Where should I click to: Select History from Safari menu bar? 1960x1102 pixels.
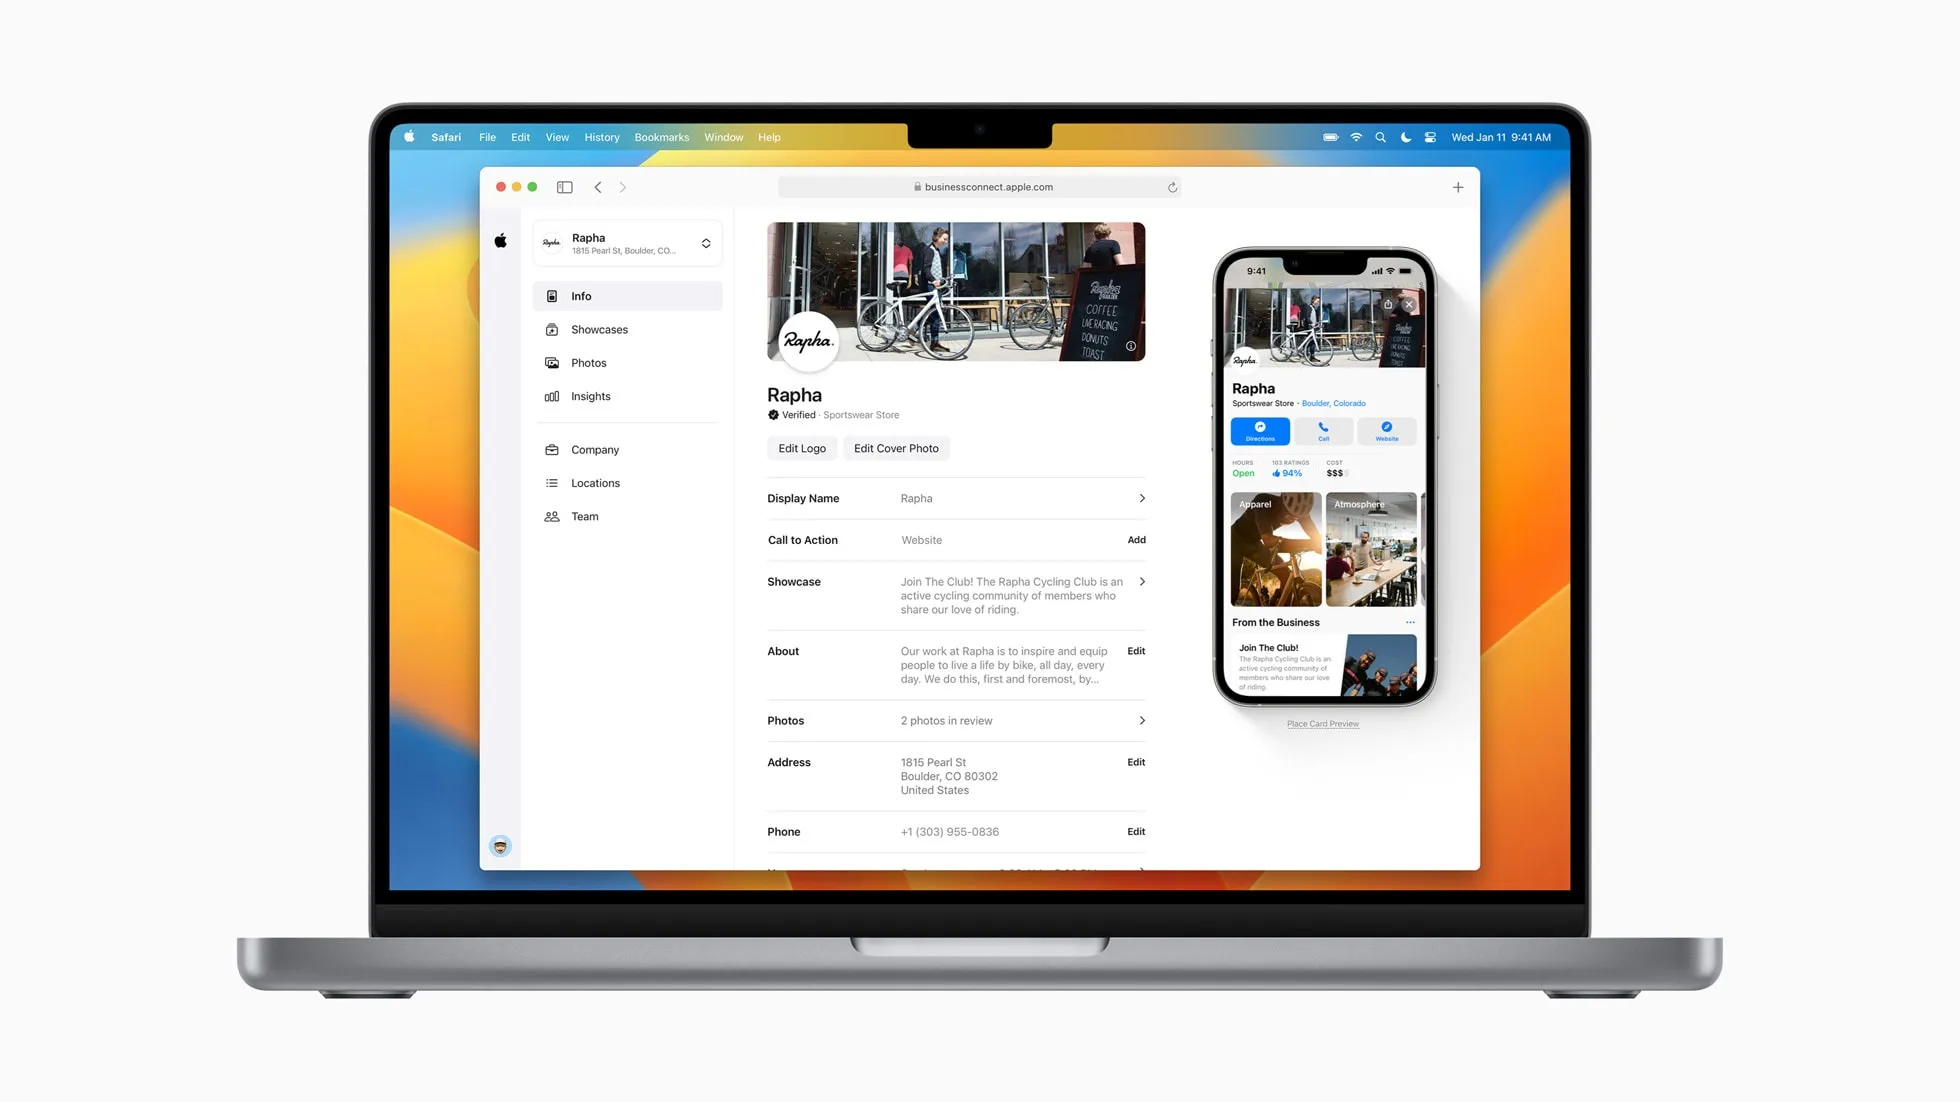(603, 136)
